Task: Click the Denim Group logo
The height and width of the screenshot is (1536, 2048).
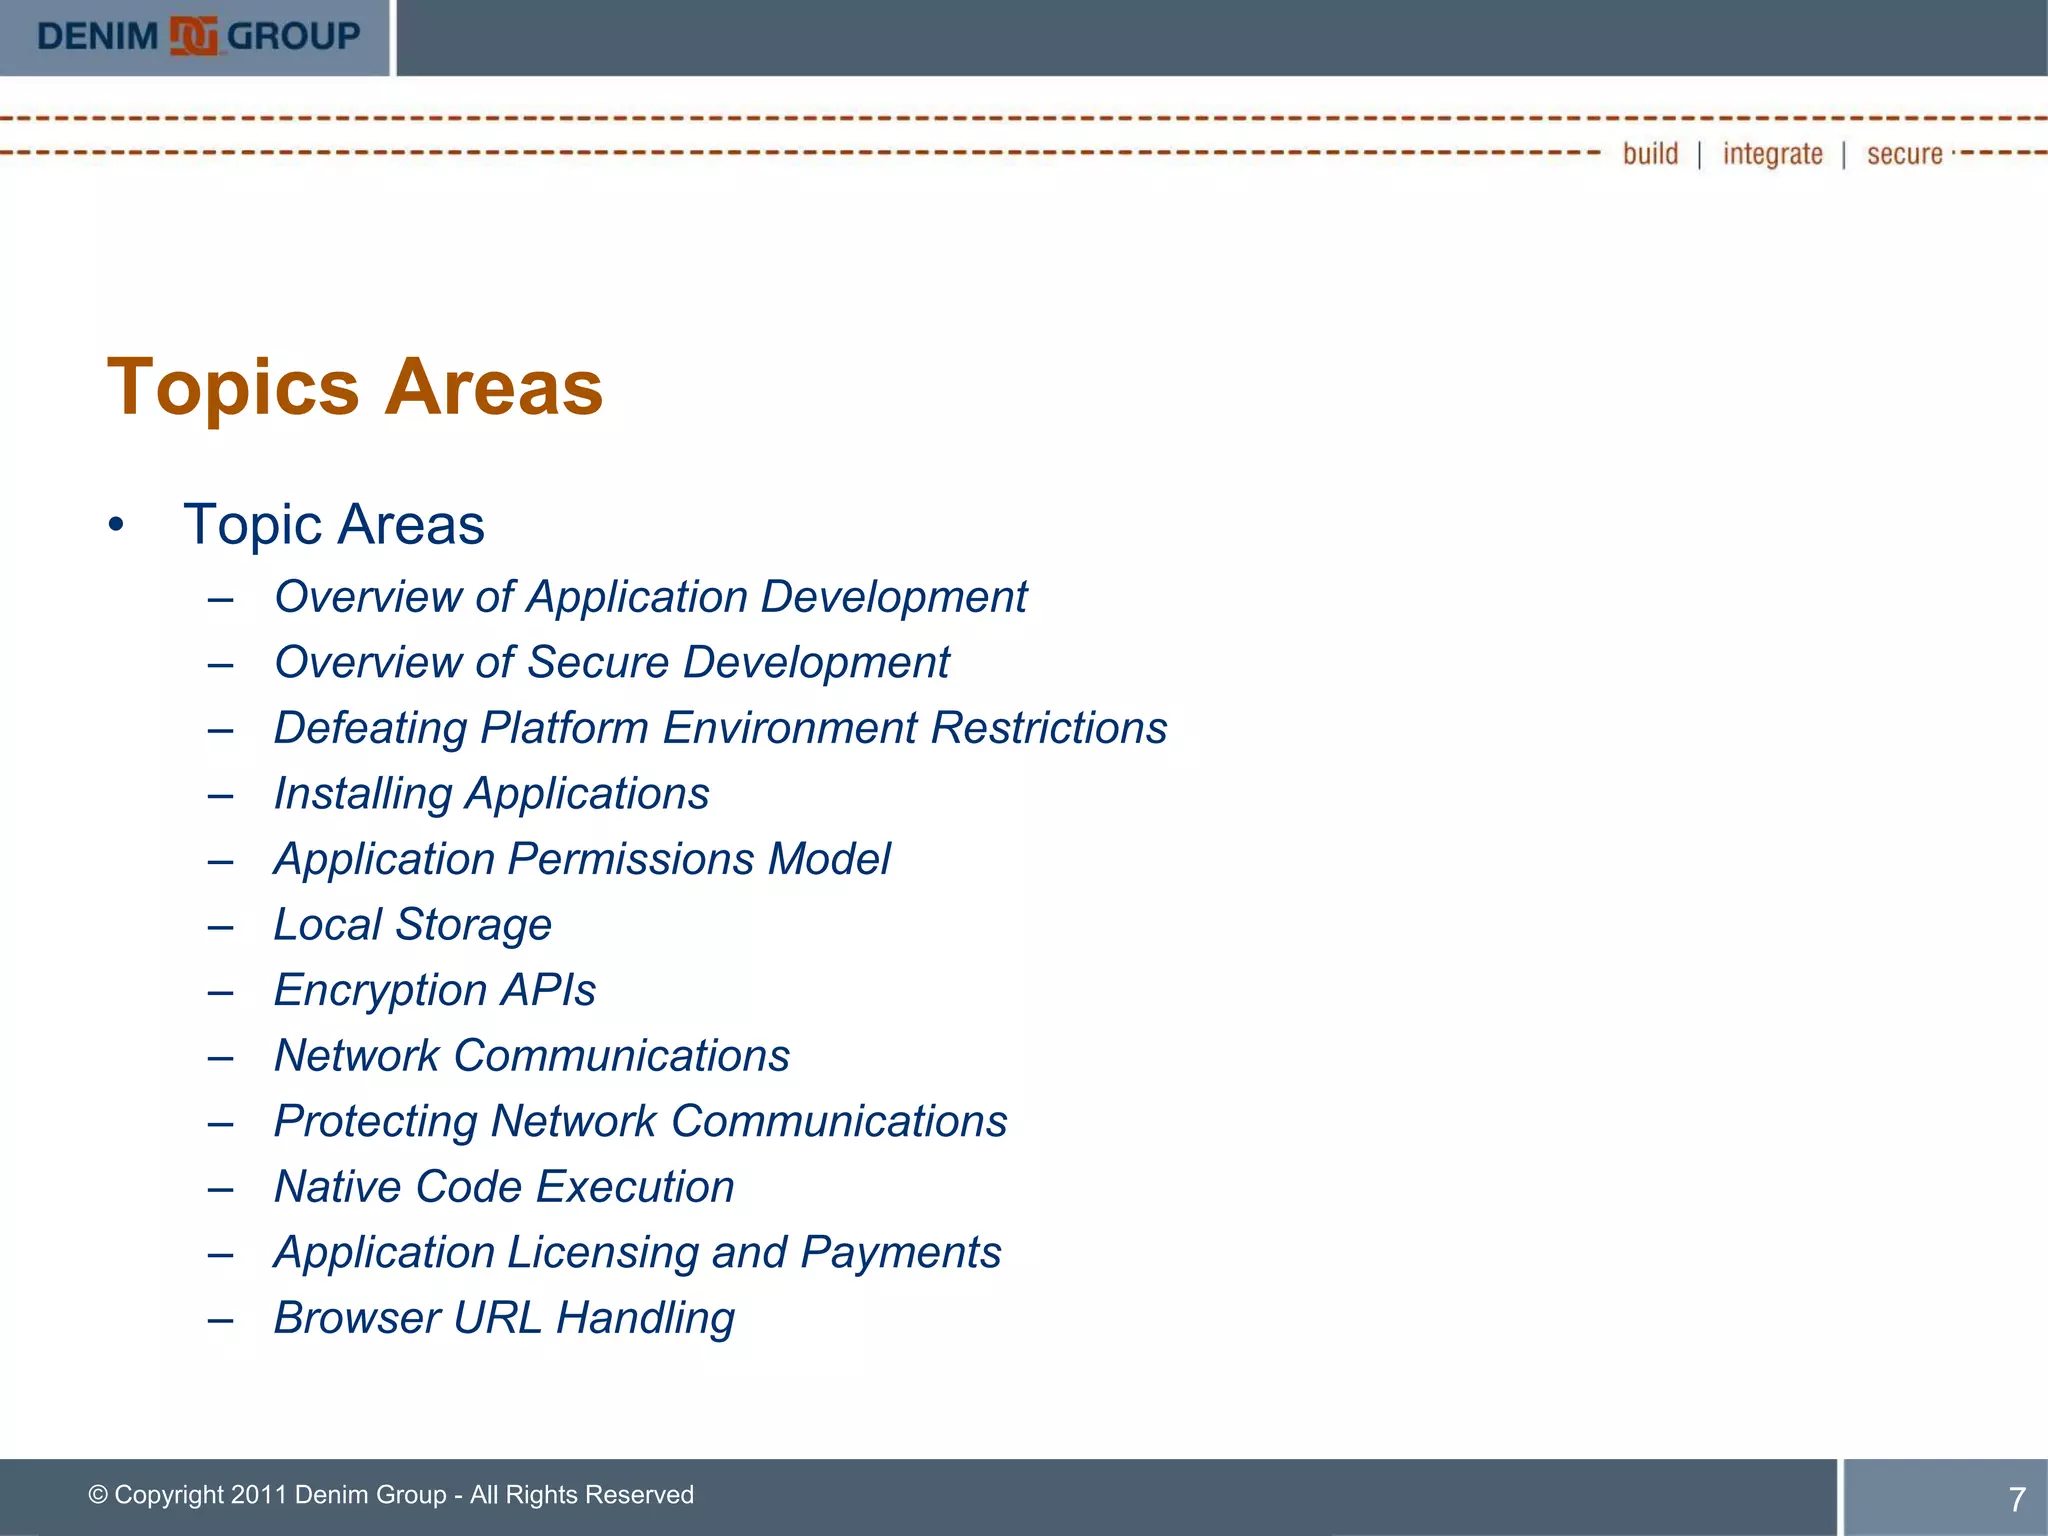Action: [198, 37]
